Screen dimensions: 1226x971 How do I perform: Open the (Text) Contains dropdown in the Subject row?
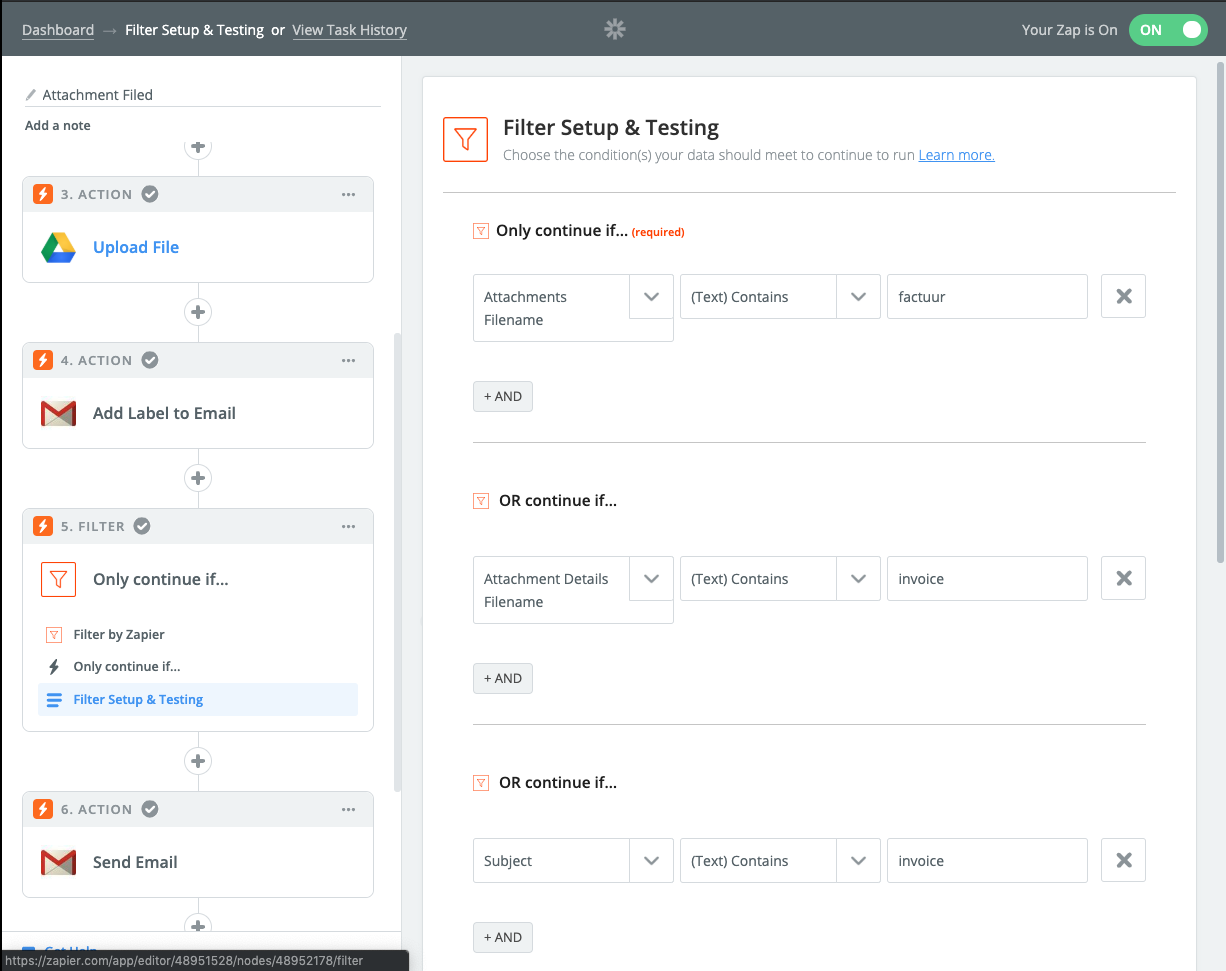tap(857, 861)
